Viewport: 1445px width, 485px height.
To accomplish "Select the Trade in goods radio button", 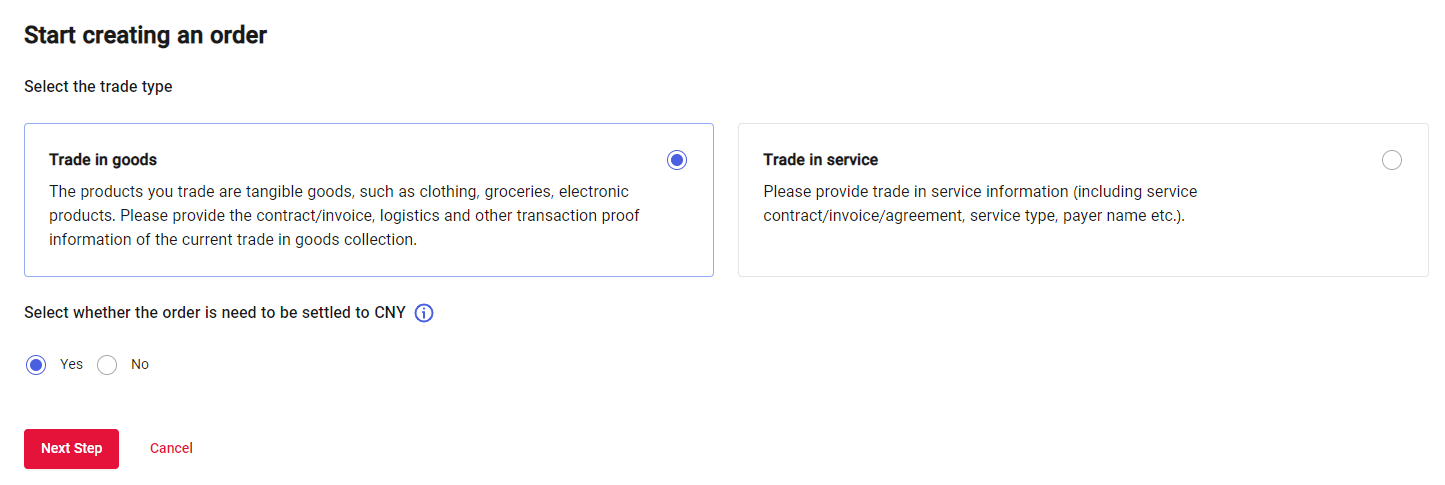I will click(677, 160).
